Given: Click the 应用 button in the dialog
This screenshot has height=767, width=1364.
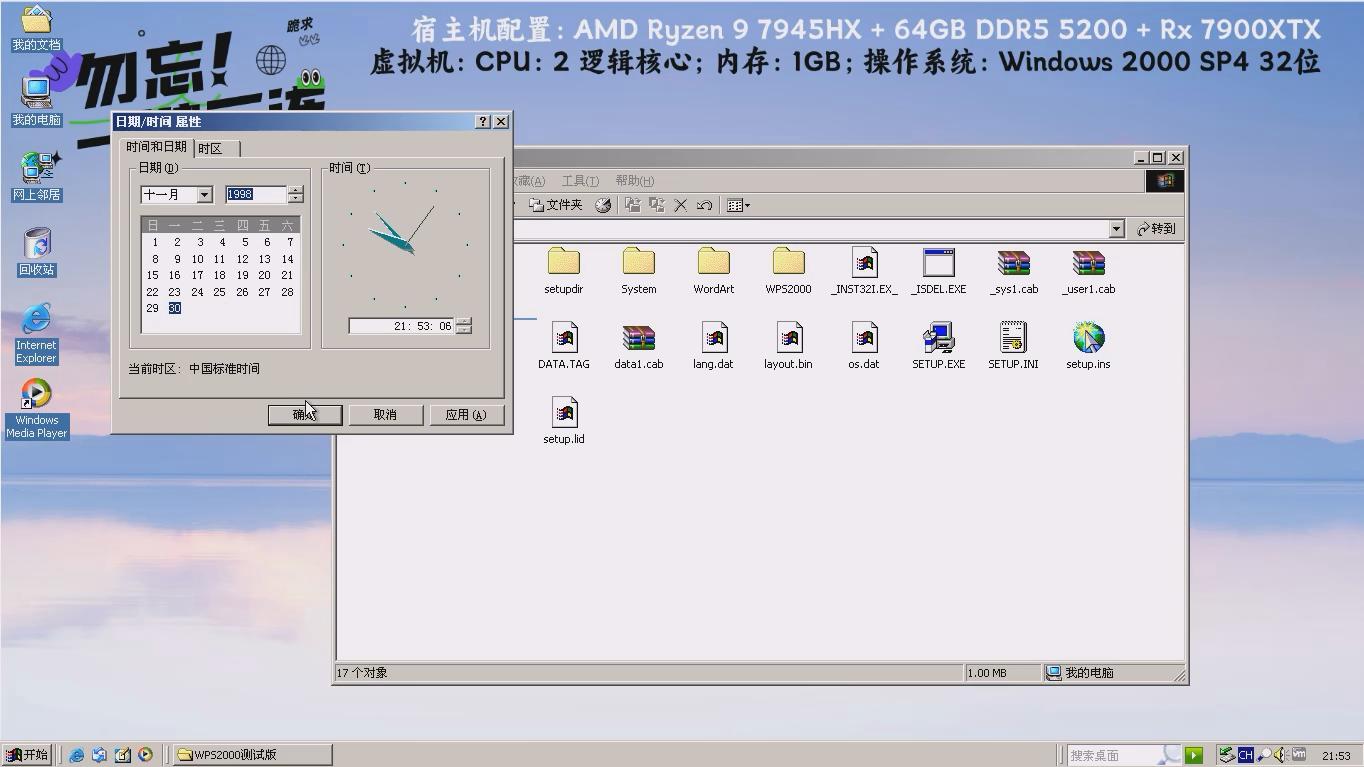Looking at the screenshot, I should [466, 414].
